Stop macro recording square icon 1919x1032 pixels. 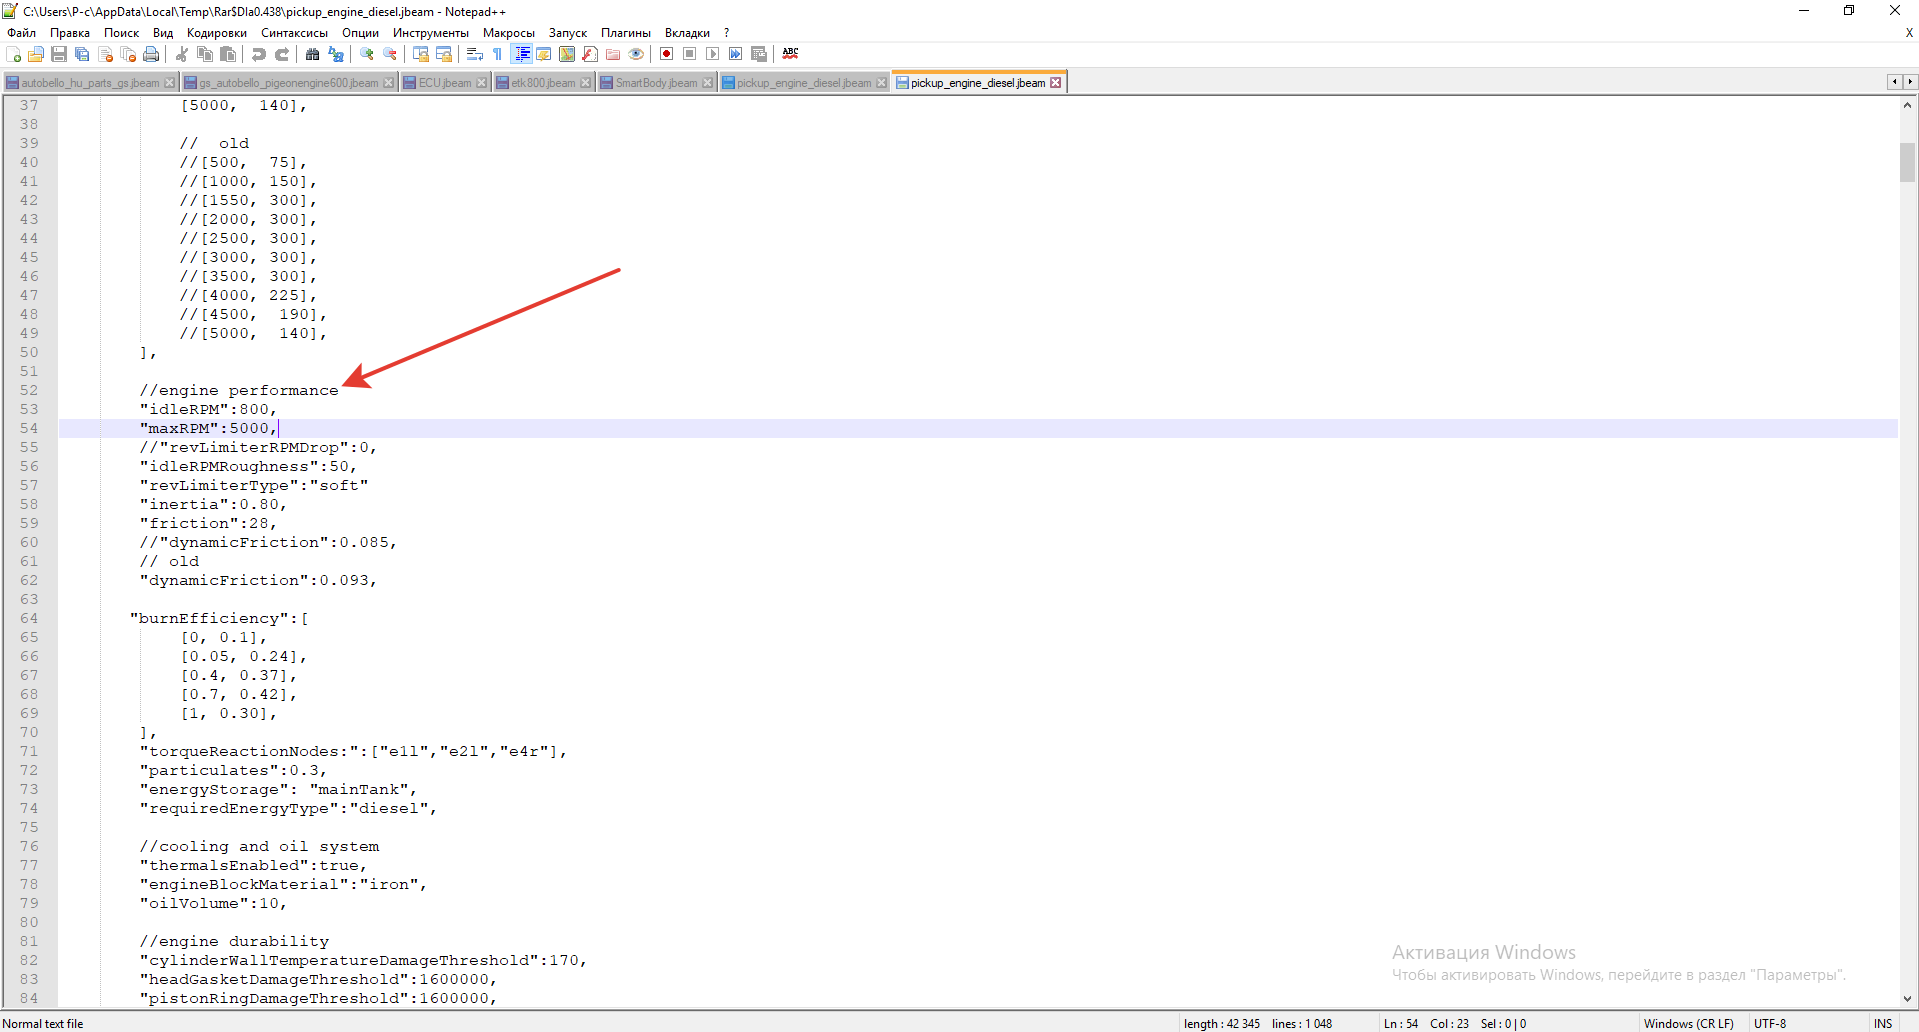(x=690, y=54)
